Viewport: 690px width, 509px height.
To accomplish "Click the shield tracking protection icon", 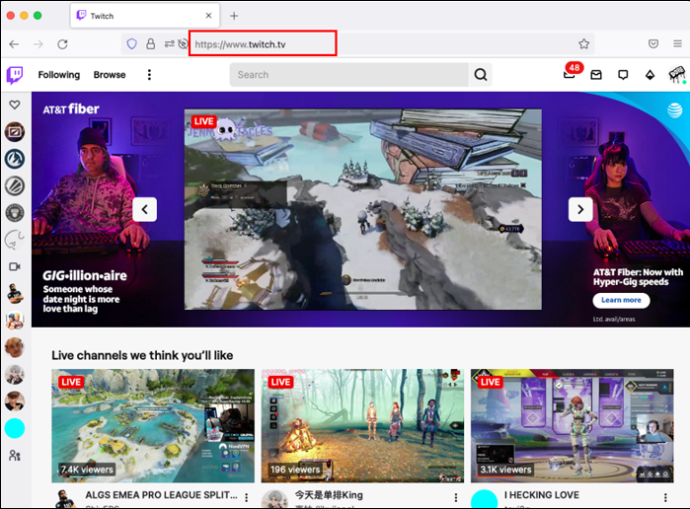I will coord(132,44).
